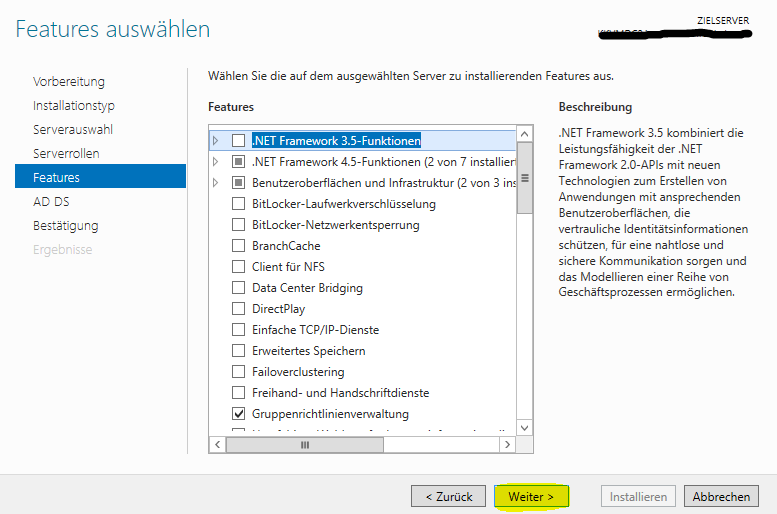Screen dimensions: 777x514
Task: Enable BitLocker-Laufwerkverschlüsselung feature checkbox
Action: click(x=238, y=204)
